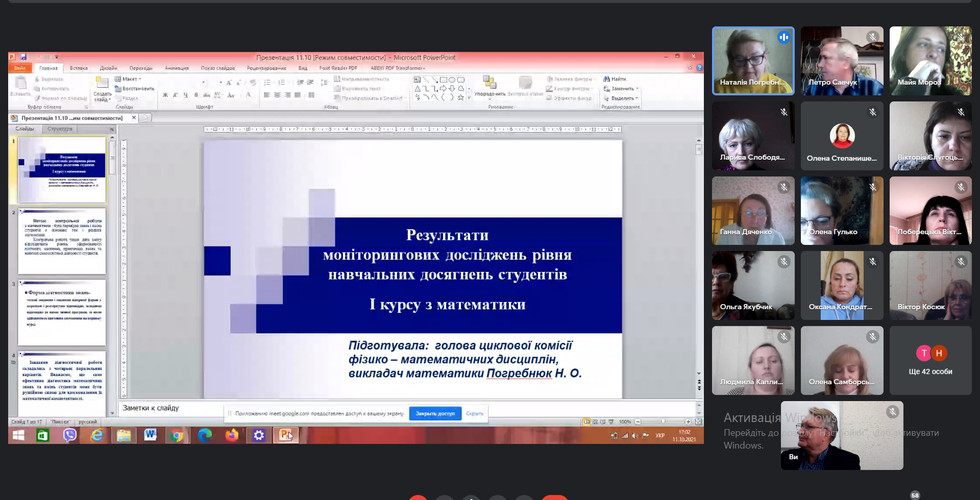Switch to Normal view in status bar

tap(586, 422)
